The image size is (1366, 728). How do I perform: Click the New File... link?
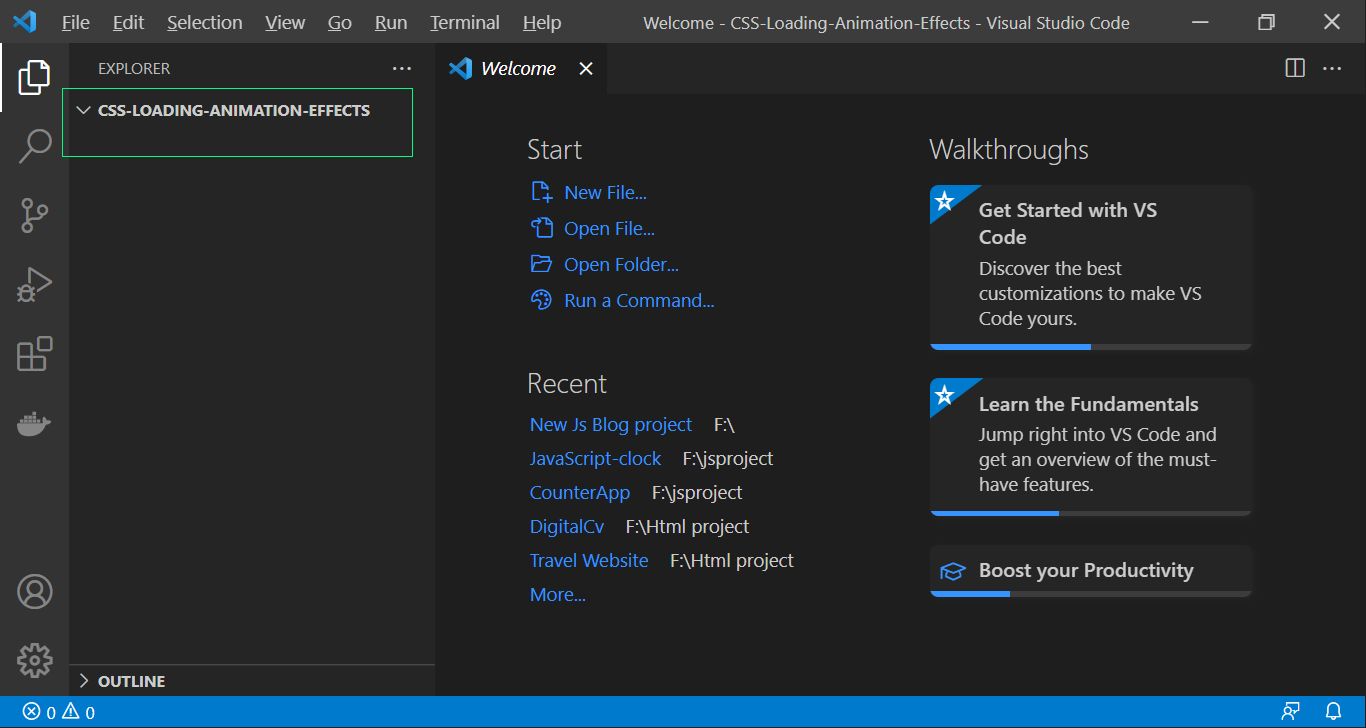click(605, 192)
